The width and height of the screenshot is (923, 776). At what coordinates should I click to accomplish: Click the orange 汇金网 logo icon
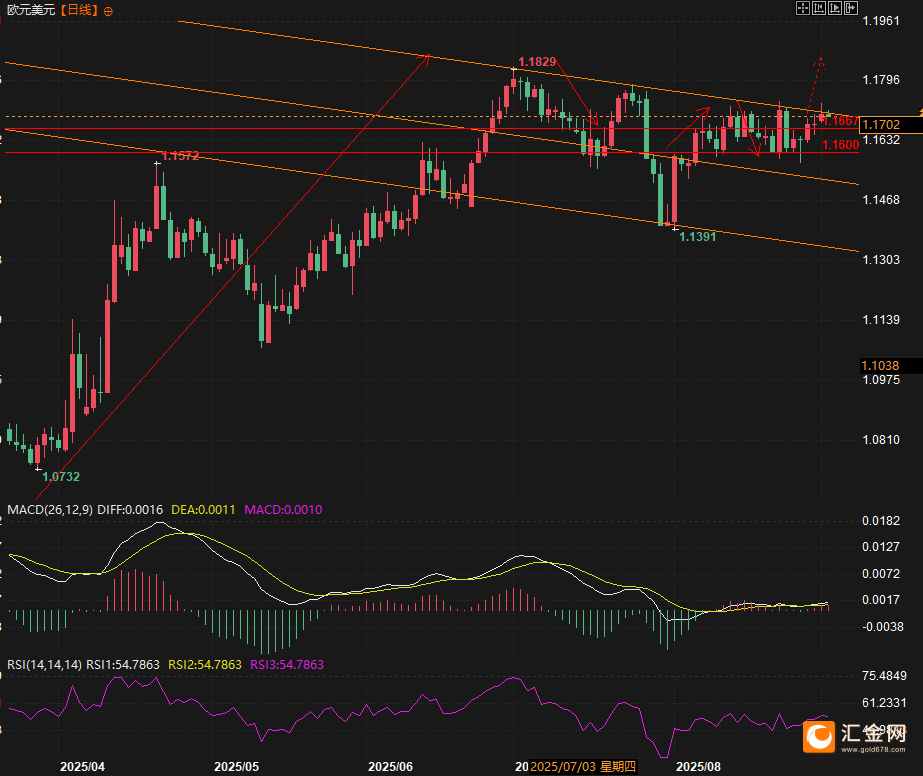pos(821,737)
